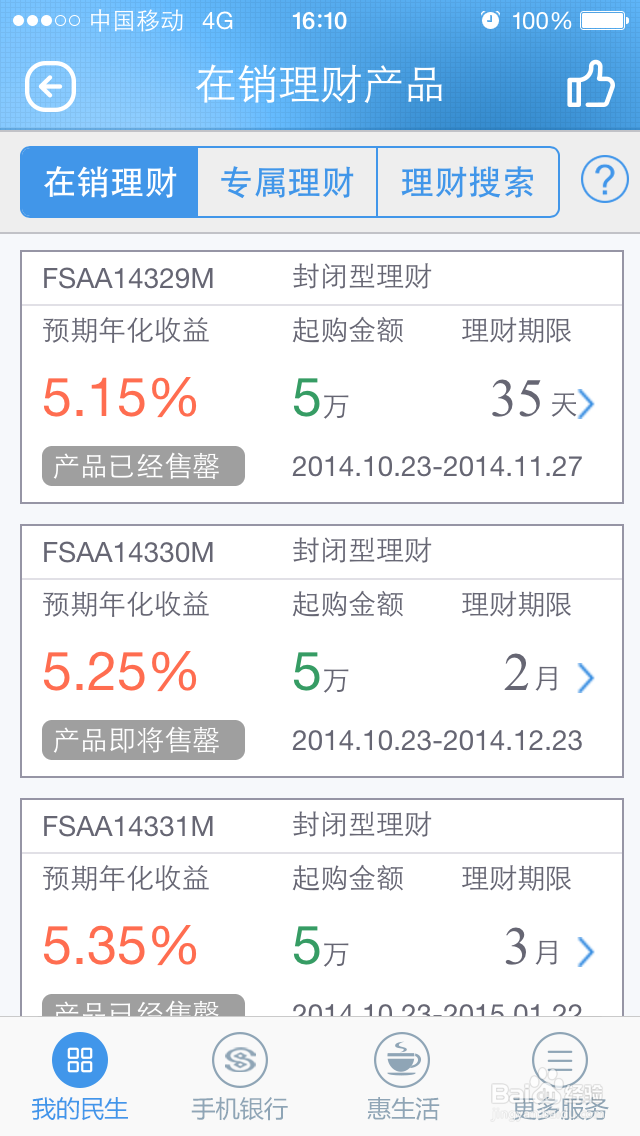Switch to 专属理财 tab
The width and height of the screenshot is (640, 1136).
tap(287, 182)
